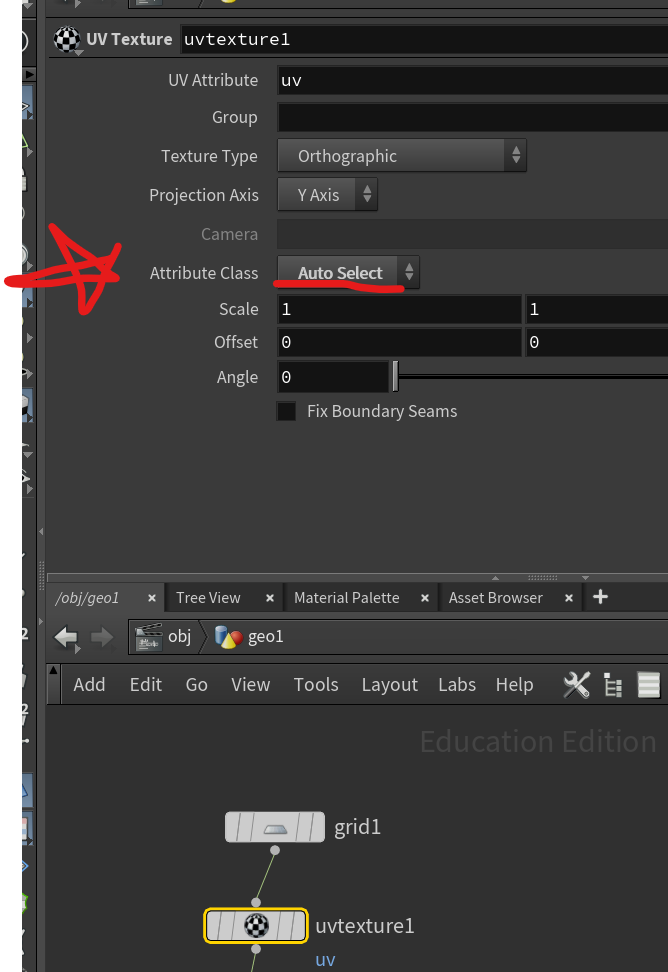Click the Angle value field

pyautogui.click(x=333, y=377)
